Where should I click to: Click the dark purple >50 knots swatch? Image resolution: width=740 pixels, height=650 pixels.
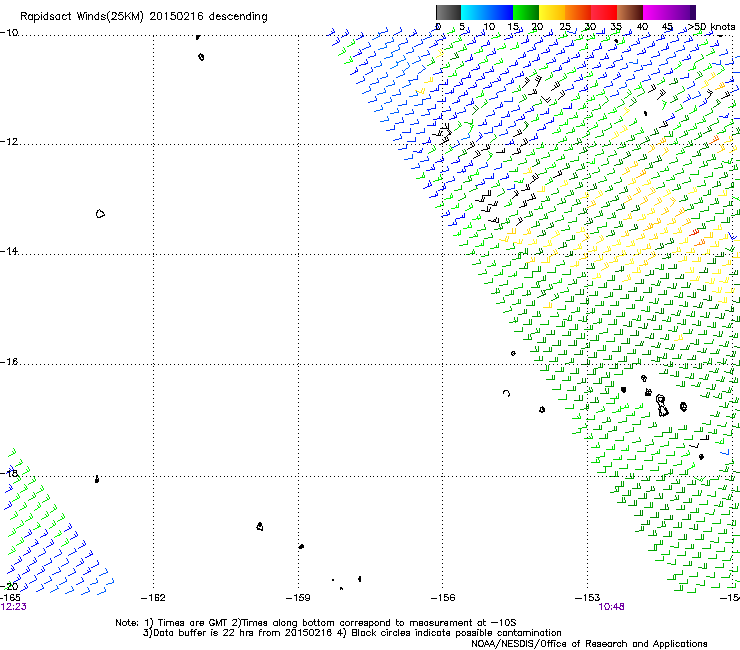click(x=692, y=12)
